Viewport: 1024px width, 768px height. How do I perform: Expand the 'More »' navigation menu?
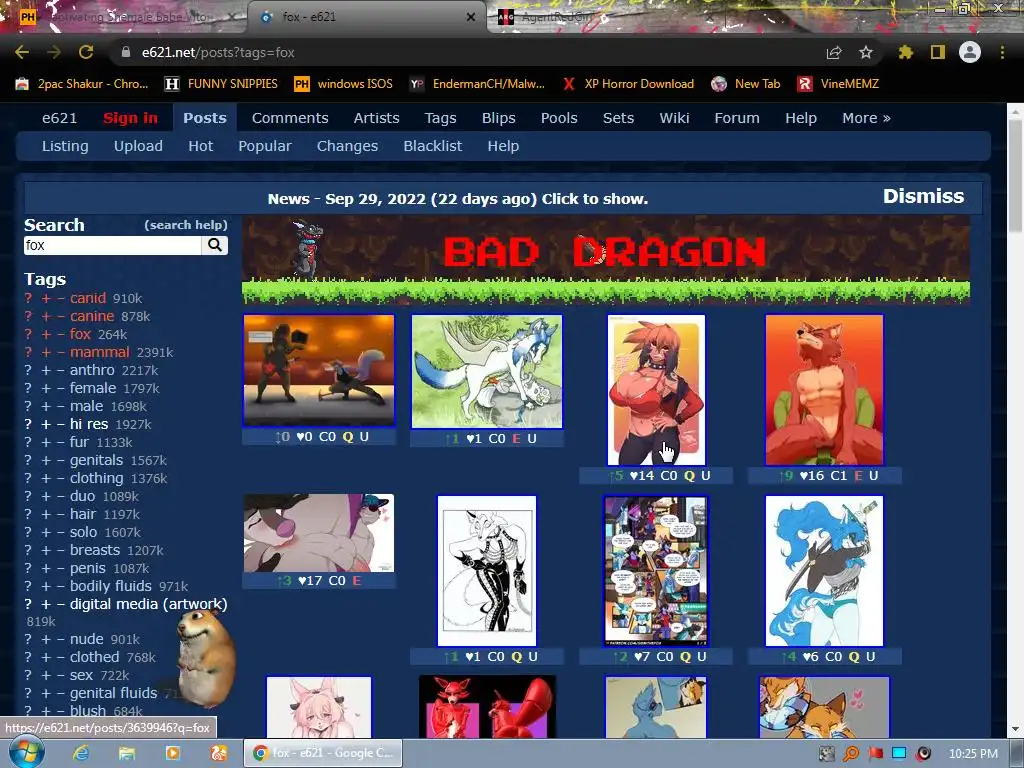(x=866, y=118)
